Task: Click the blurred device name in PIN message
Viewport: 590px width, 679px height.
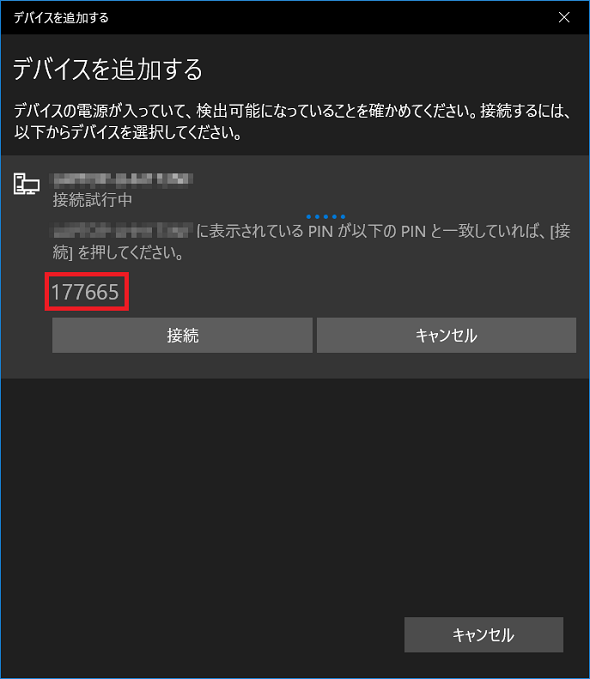Action: tap(122, 230)
